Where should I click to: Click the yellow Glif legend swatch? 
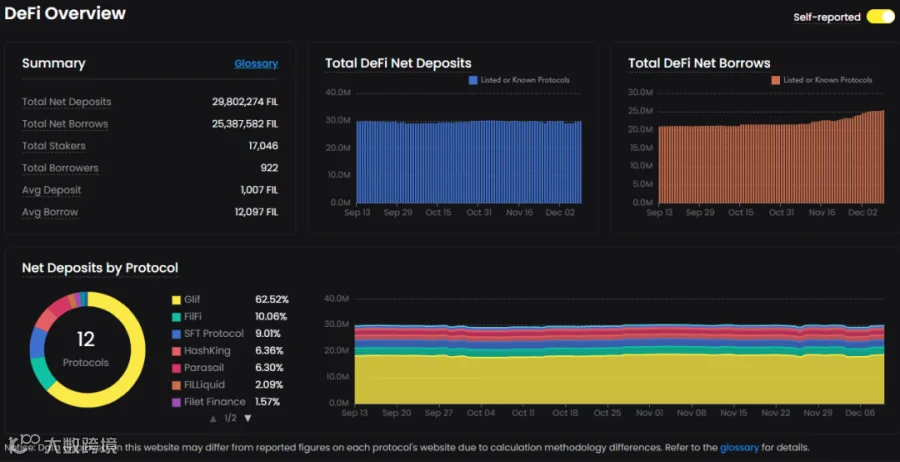click(x=176, y=300)
